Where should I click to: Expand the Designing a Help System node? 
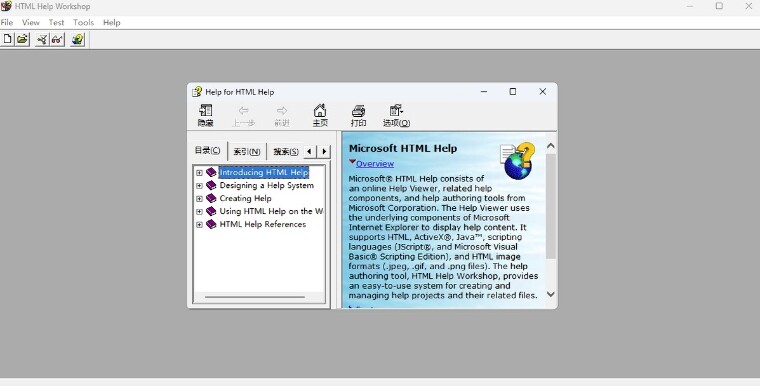pos(199,186)
